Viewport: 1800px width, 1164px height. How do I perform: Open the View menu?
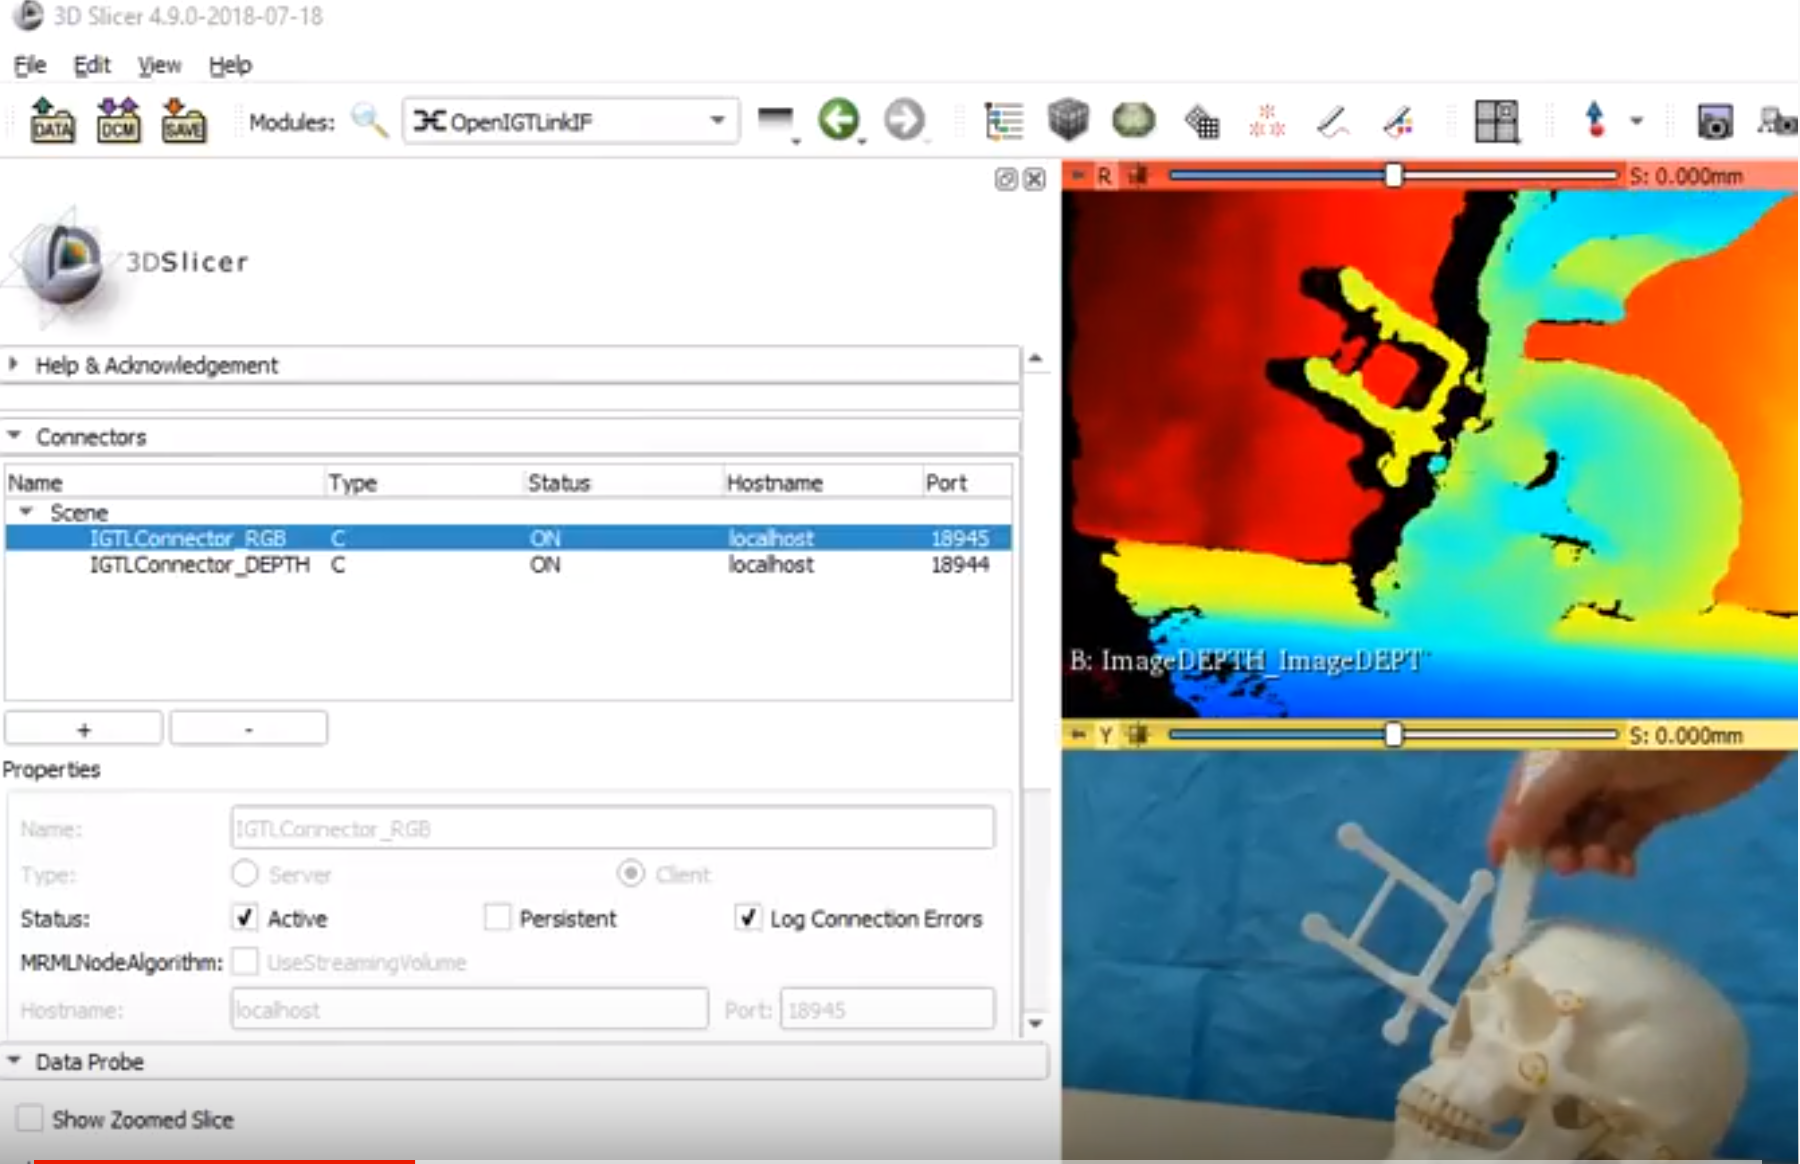pos(158,64)
